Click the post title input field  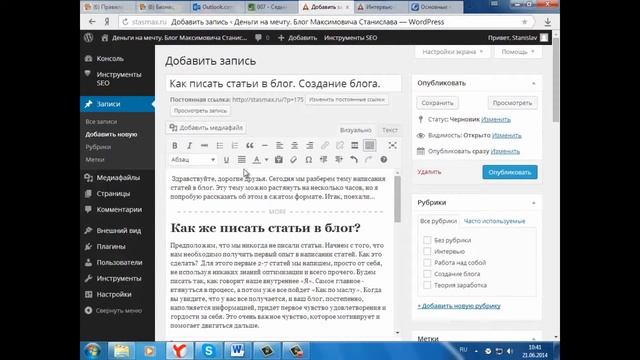point(284,84)
